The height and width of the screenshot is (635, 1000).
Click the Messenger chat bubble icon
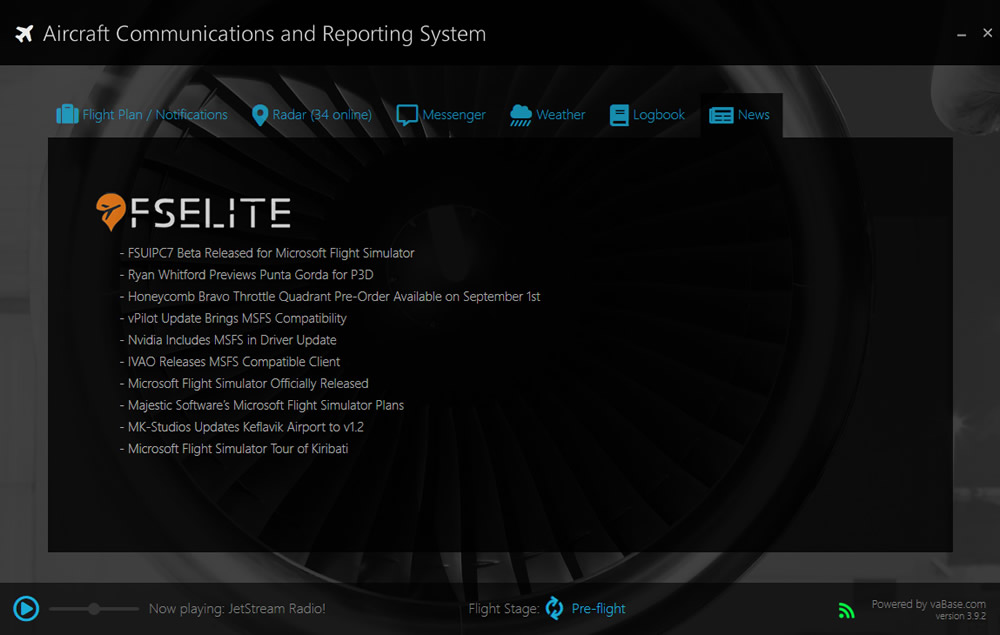point(407,115)
